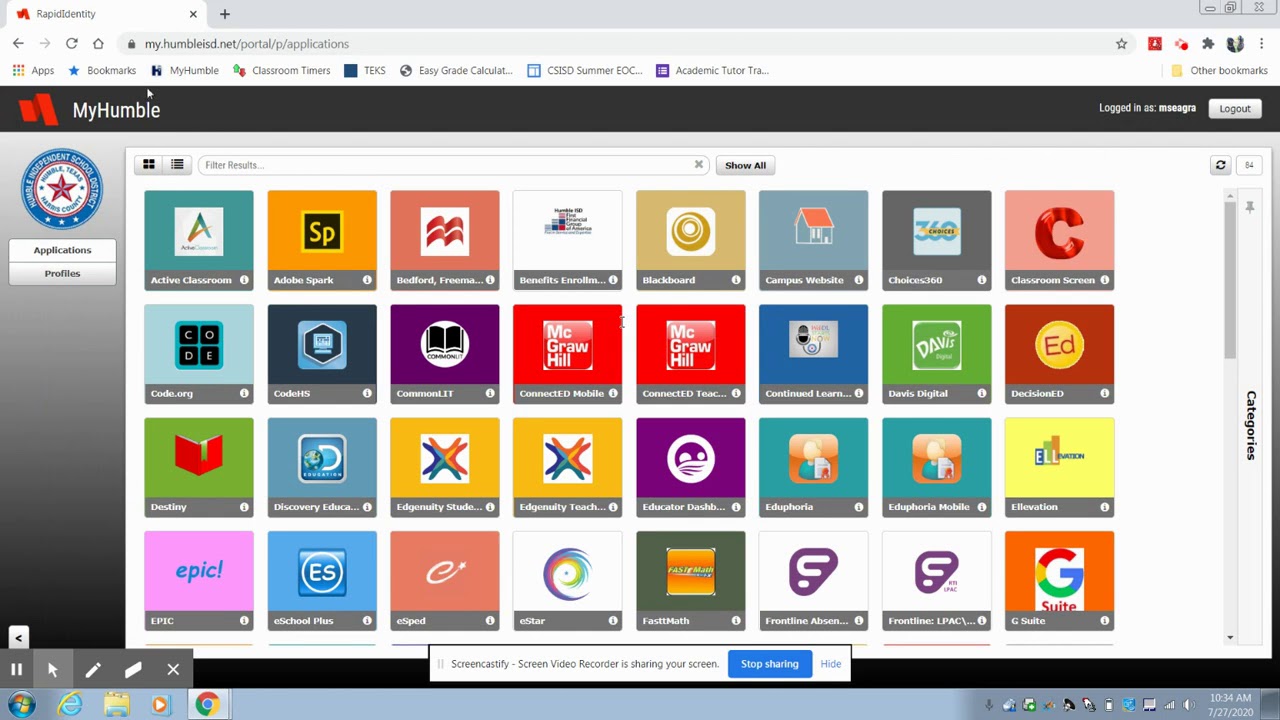Open Campus Website tile

coord(813,240)
